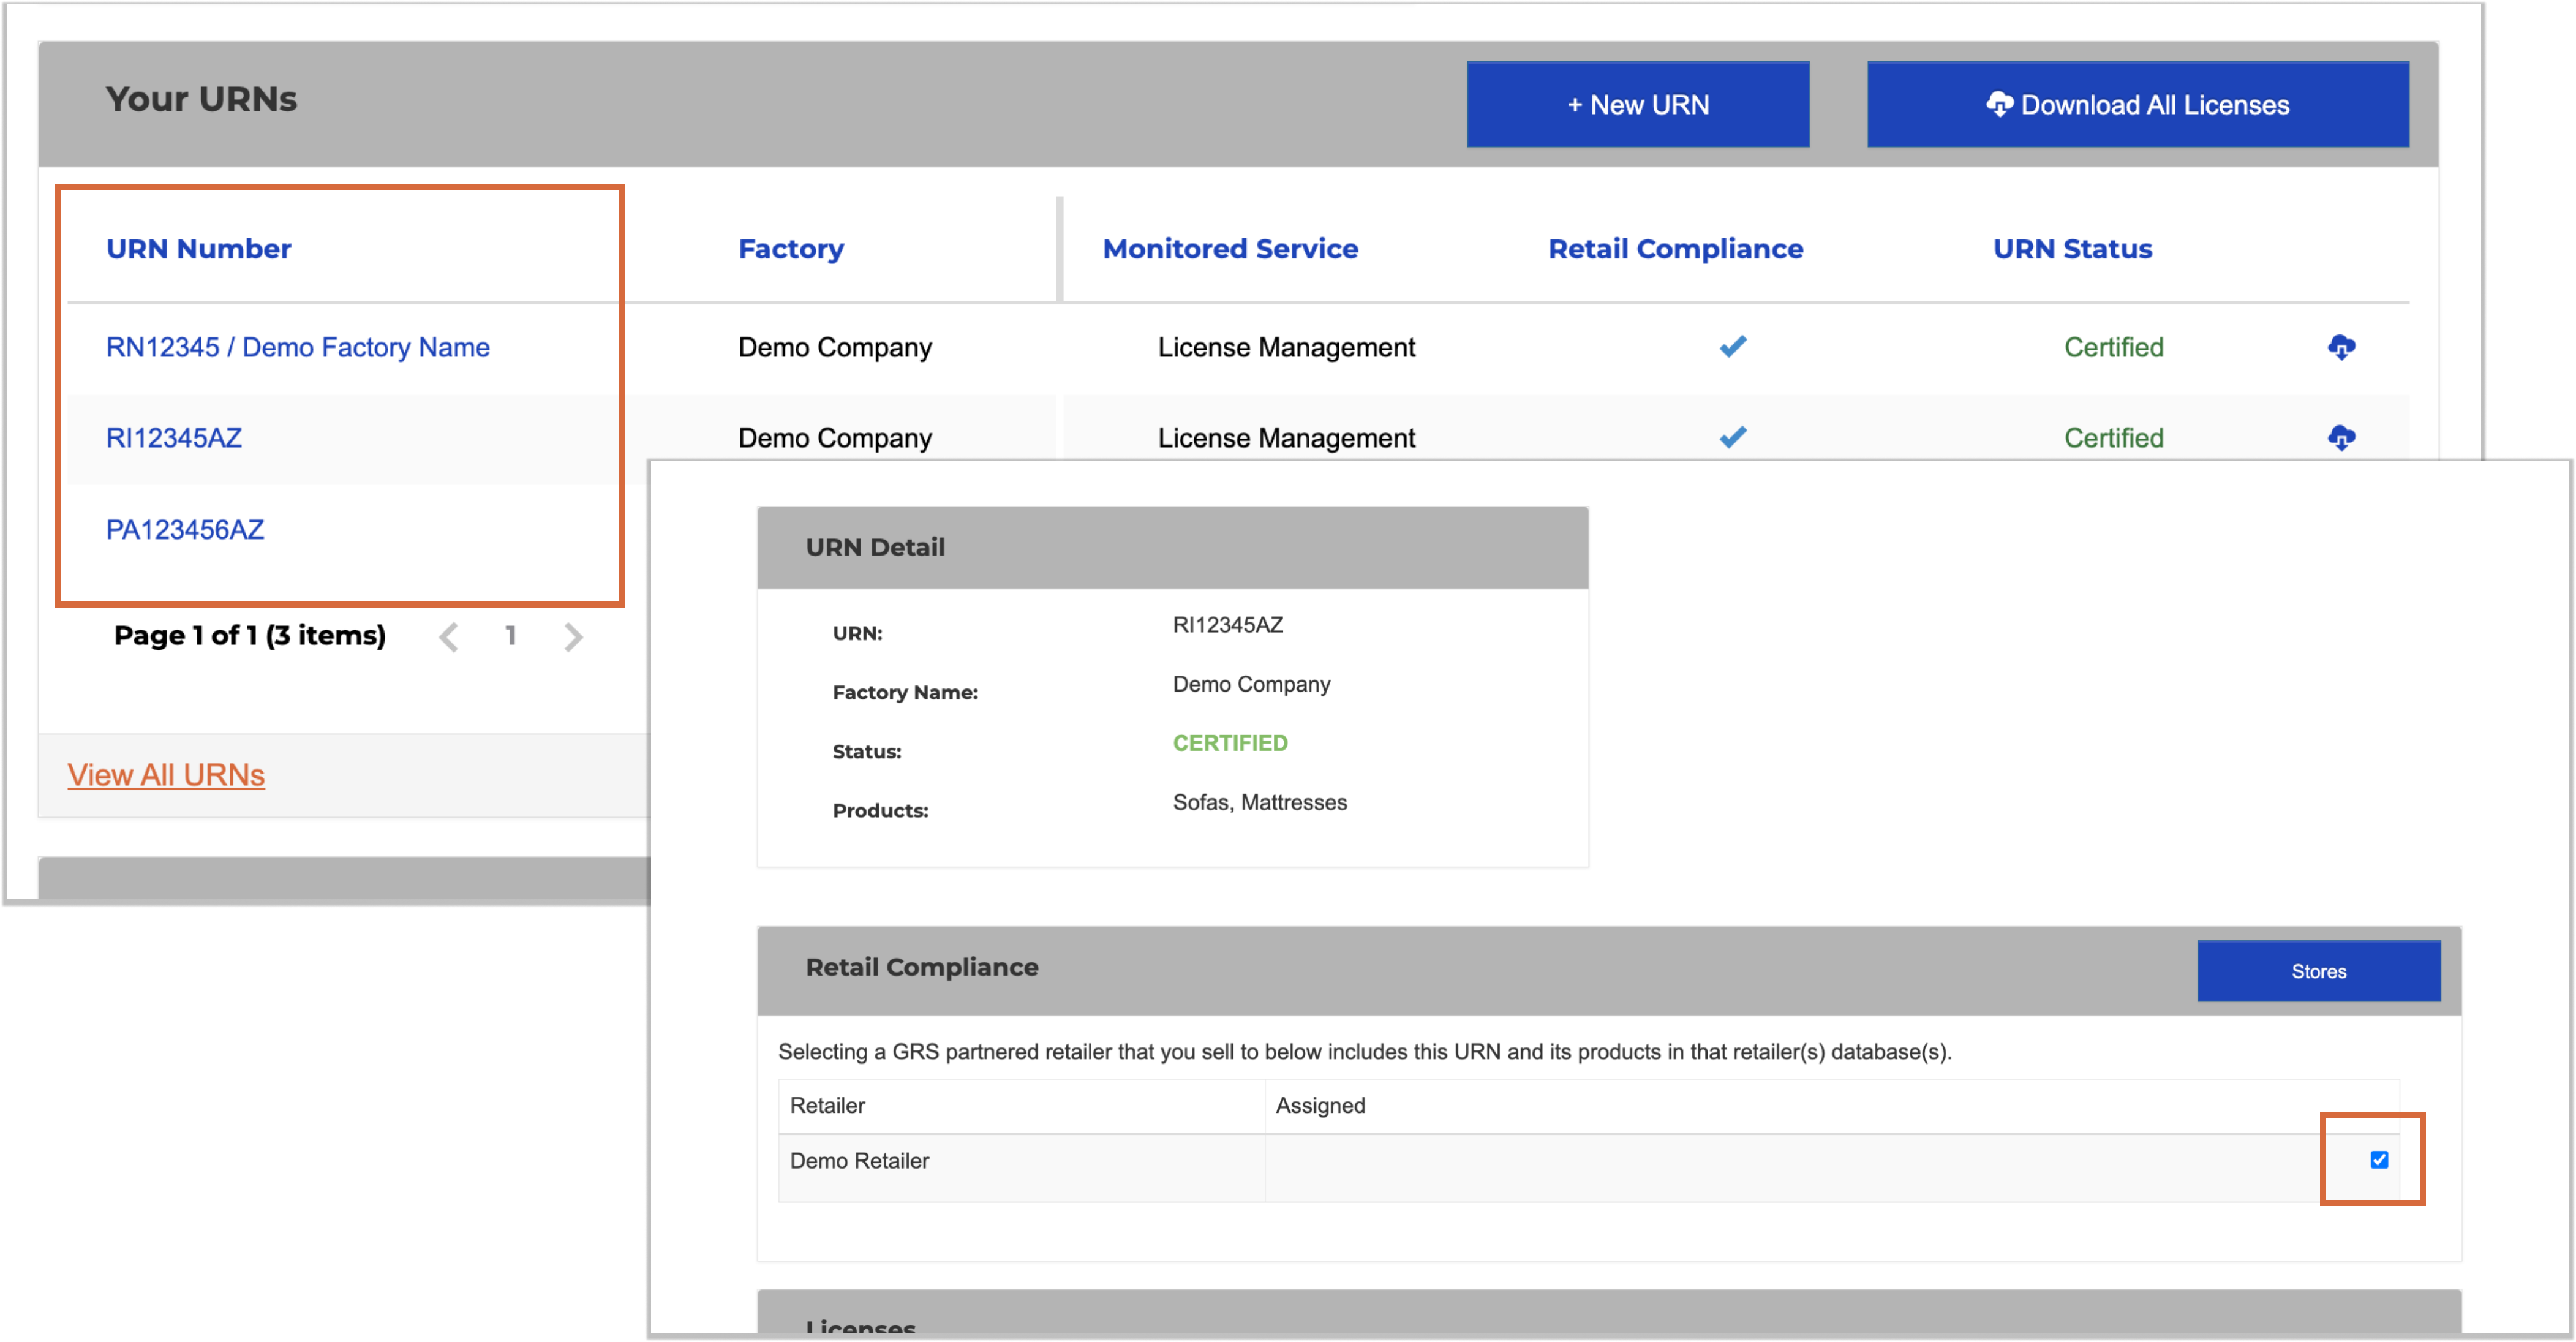This screenshot has height=1342, width=2576.
Task: Open the Stores button
Action: click(2317, 971)
